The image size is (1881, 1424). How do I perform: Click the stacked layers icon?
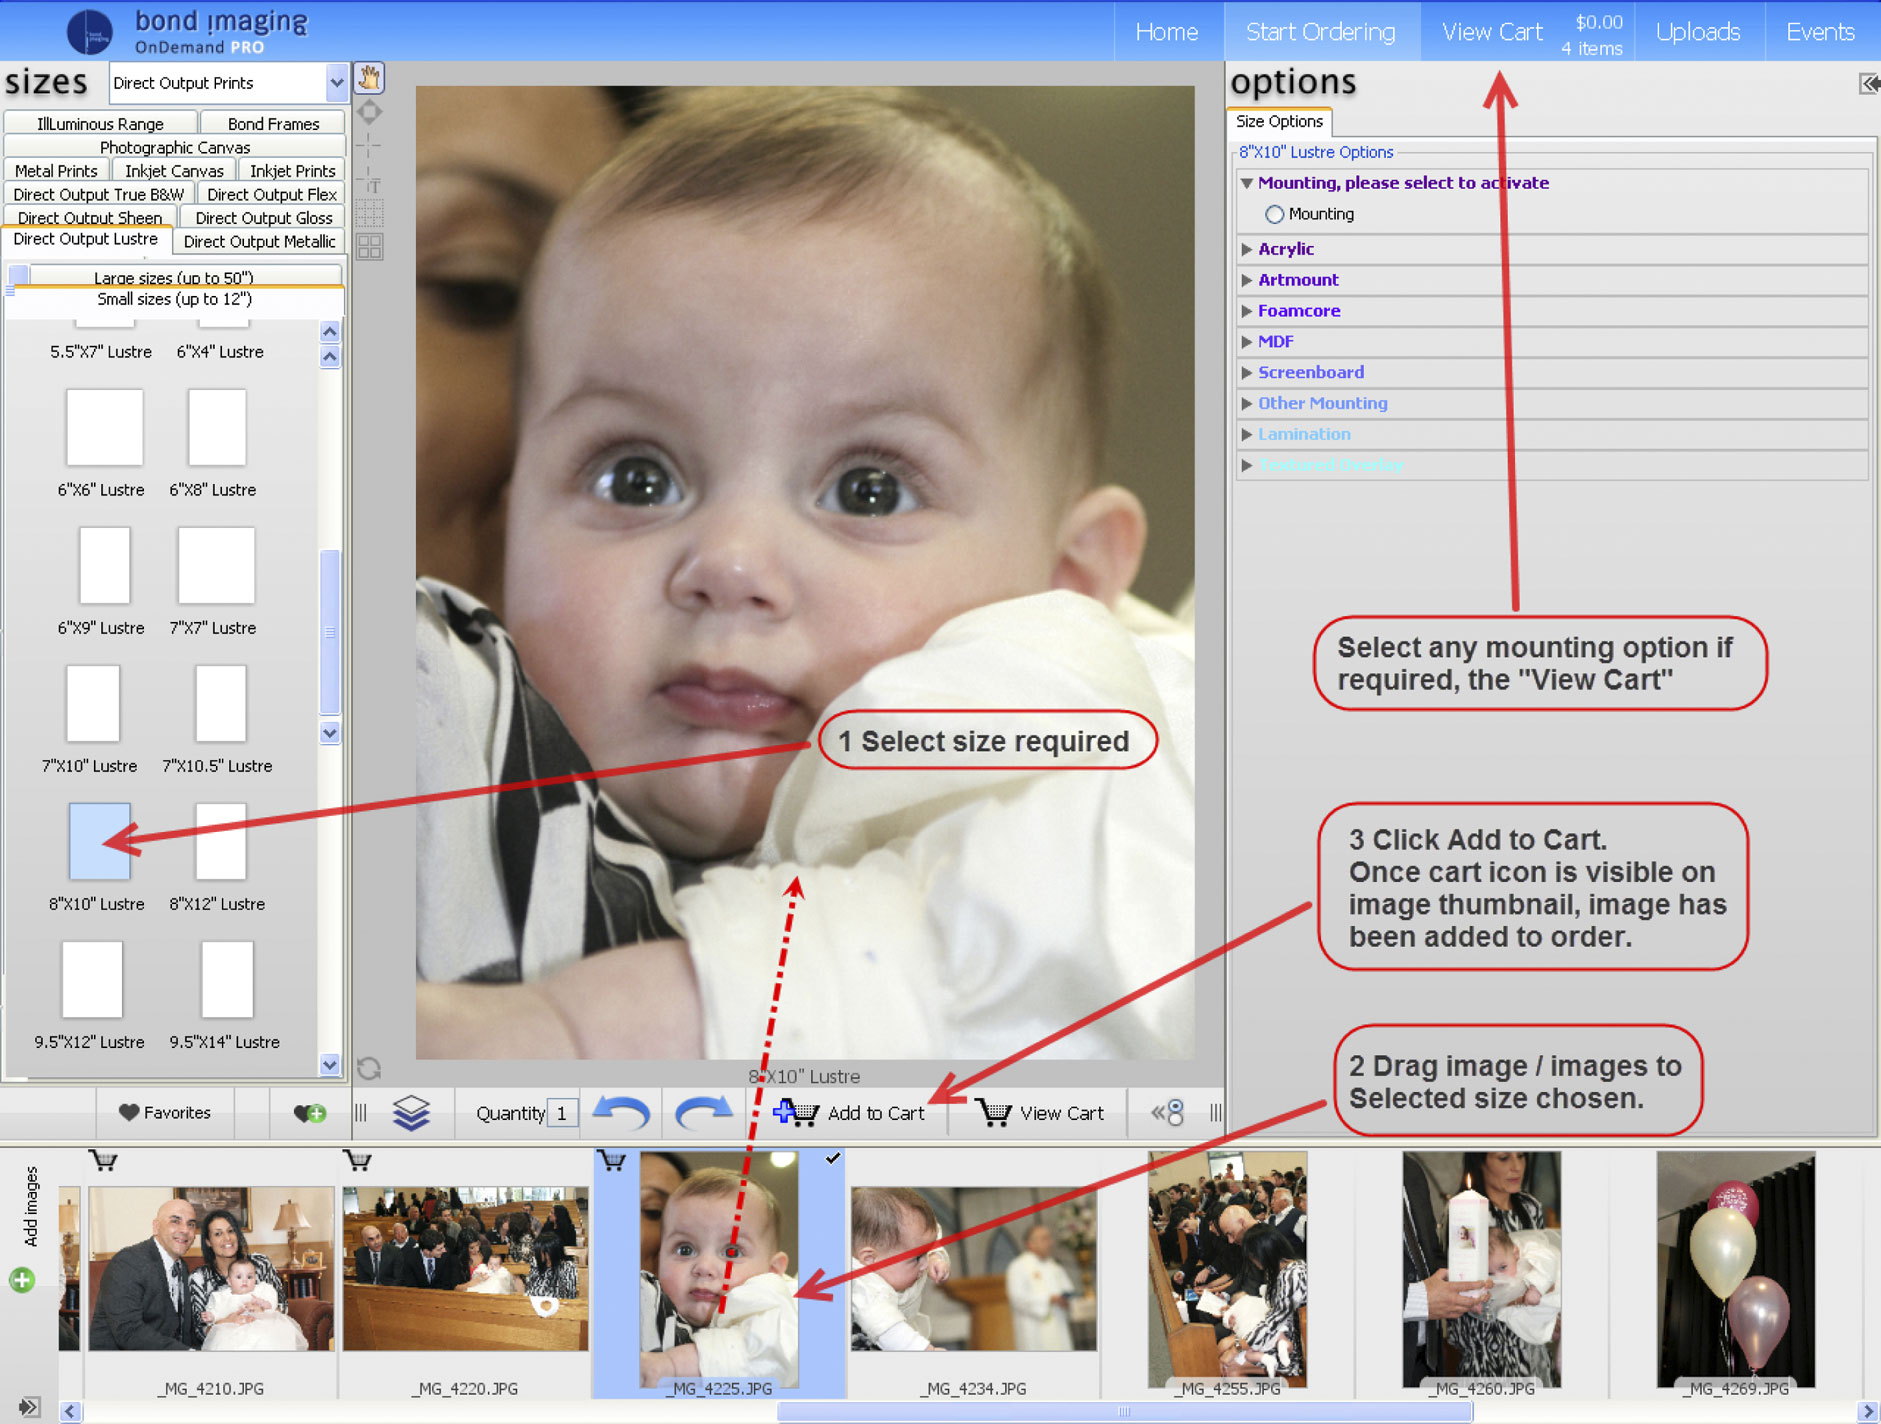[x=411, y=1112]
